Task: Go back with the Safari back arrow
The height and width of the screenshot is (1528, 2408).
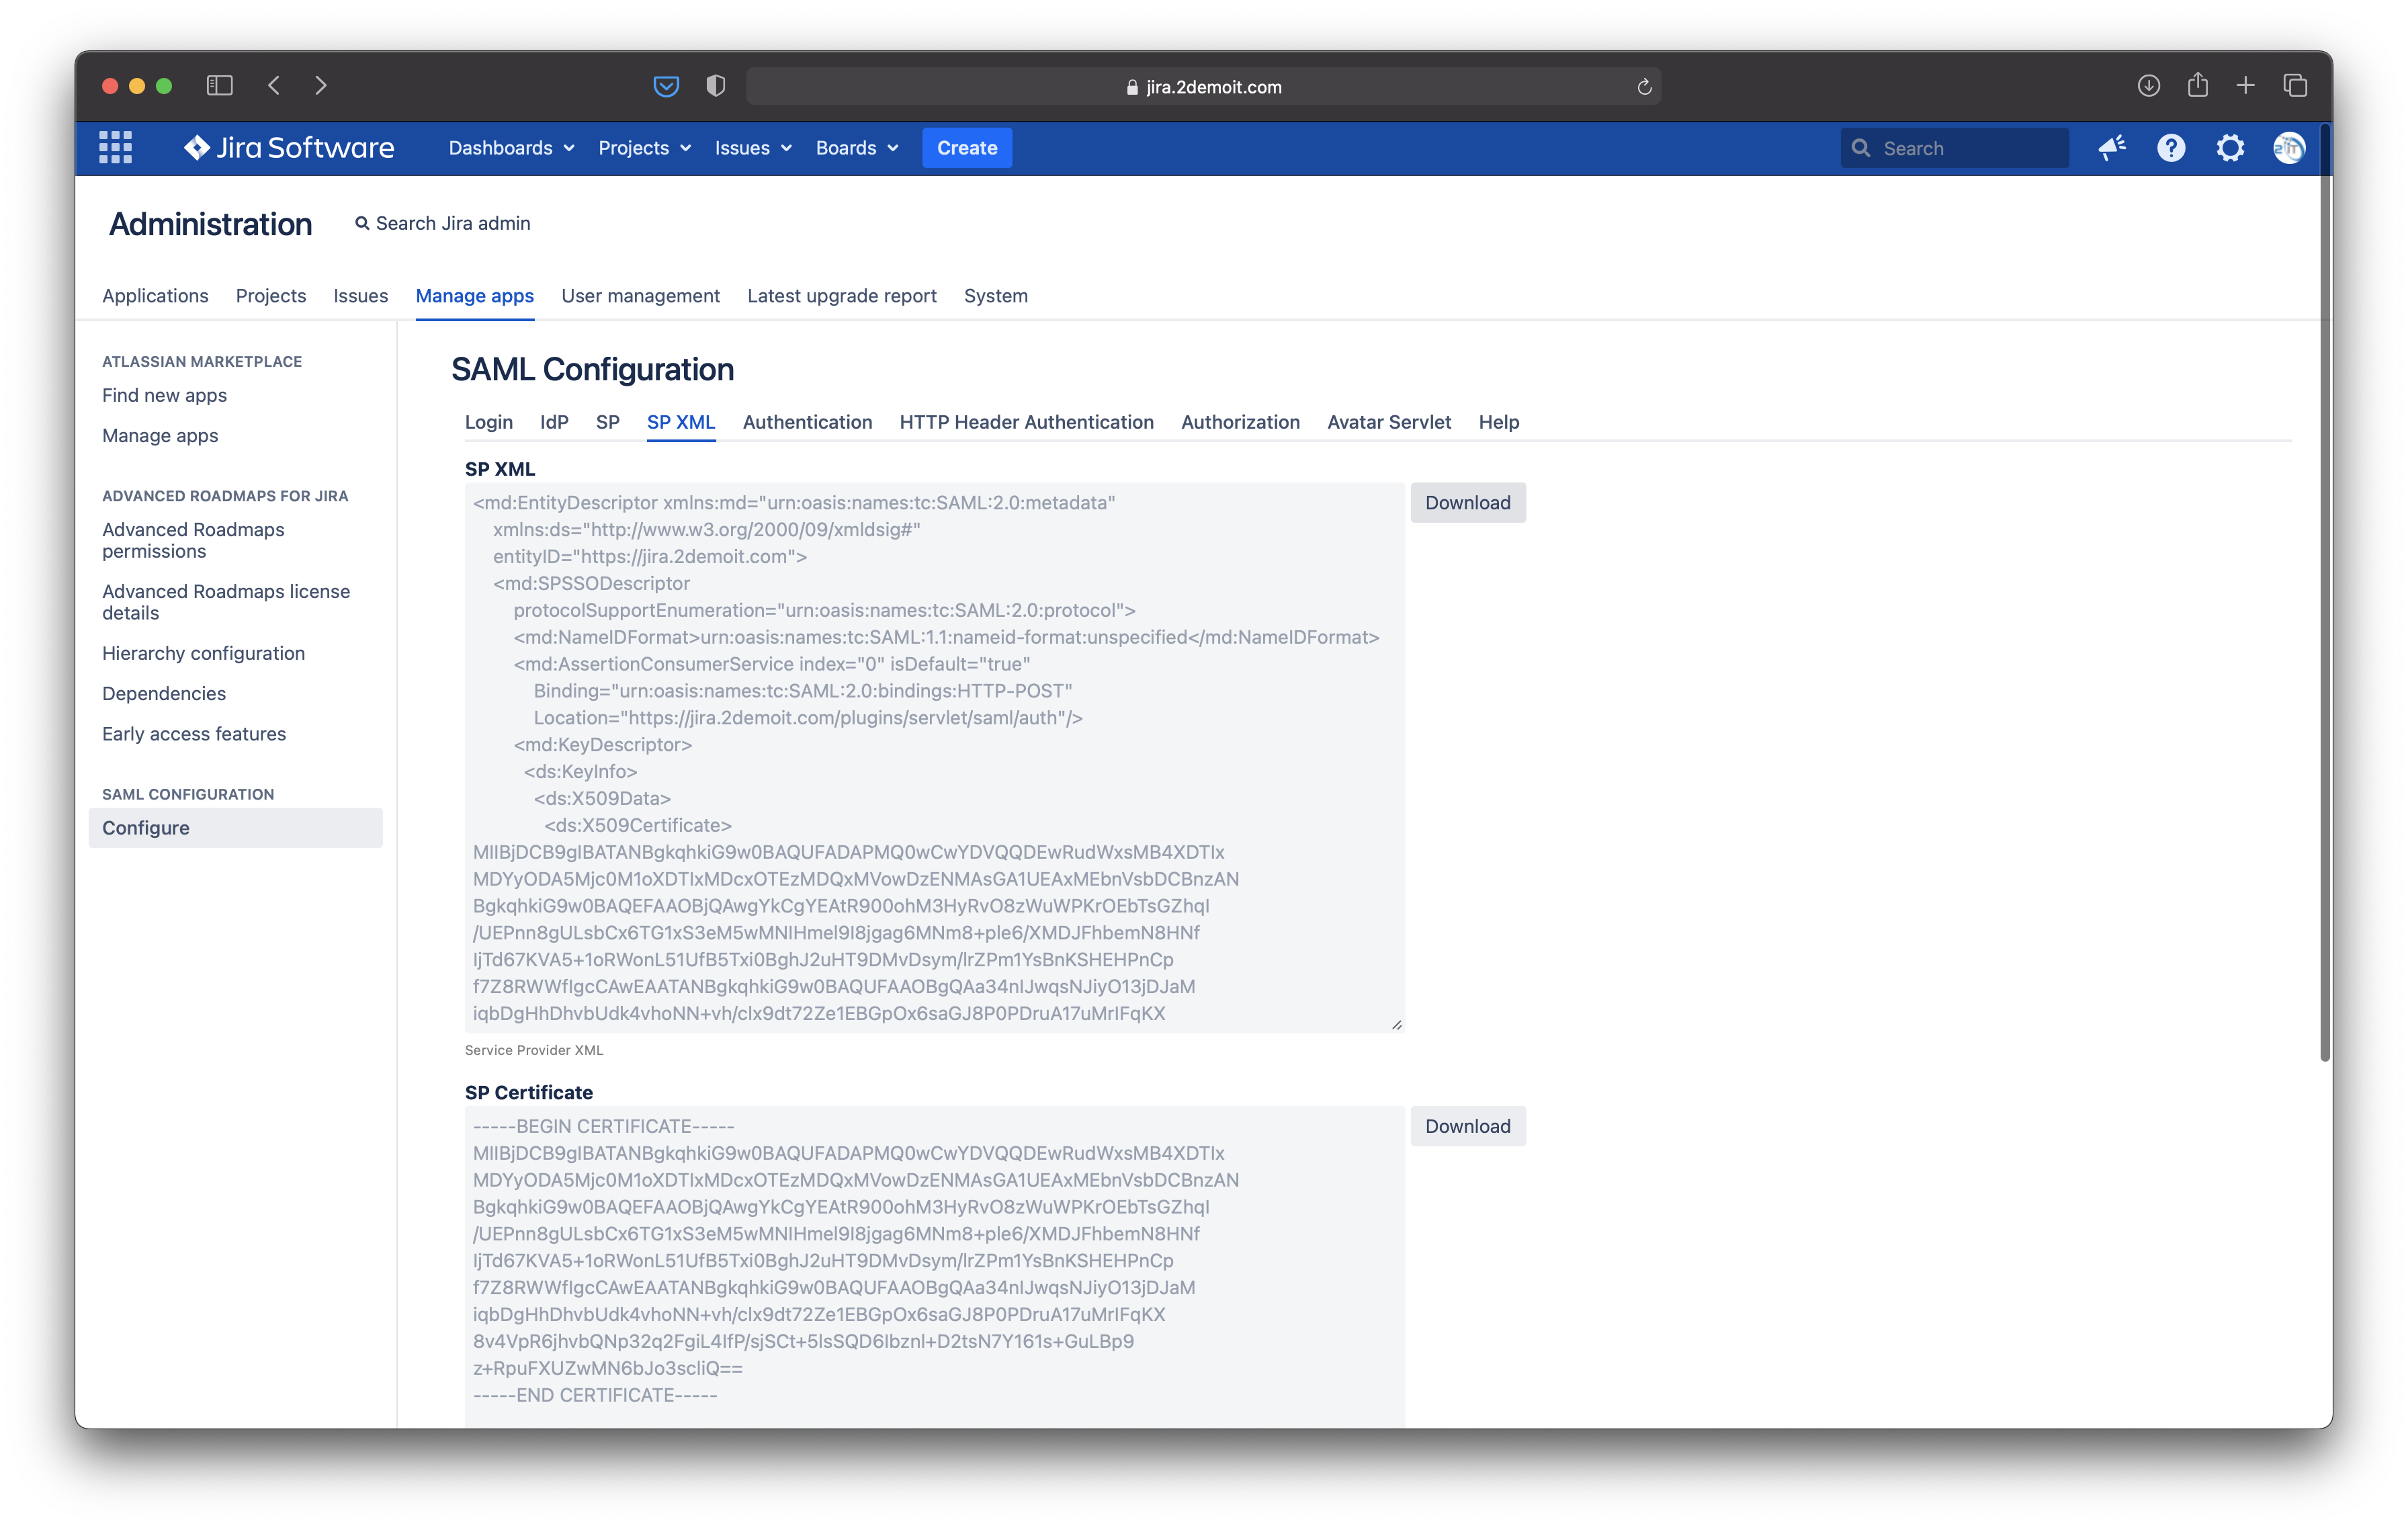Action: (274, 86)
